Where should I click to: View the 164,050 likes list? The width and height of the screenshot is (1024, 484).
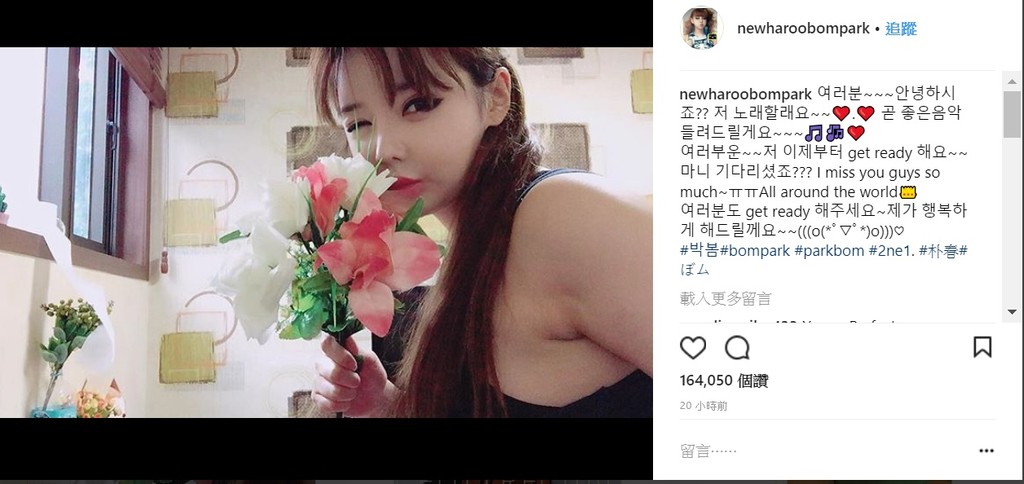(724, 381)
